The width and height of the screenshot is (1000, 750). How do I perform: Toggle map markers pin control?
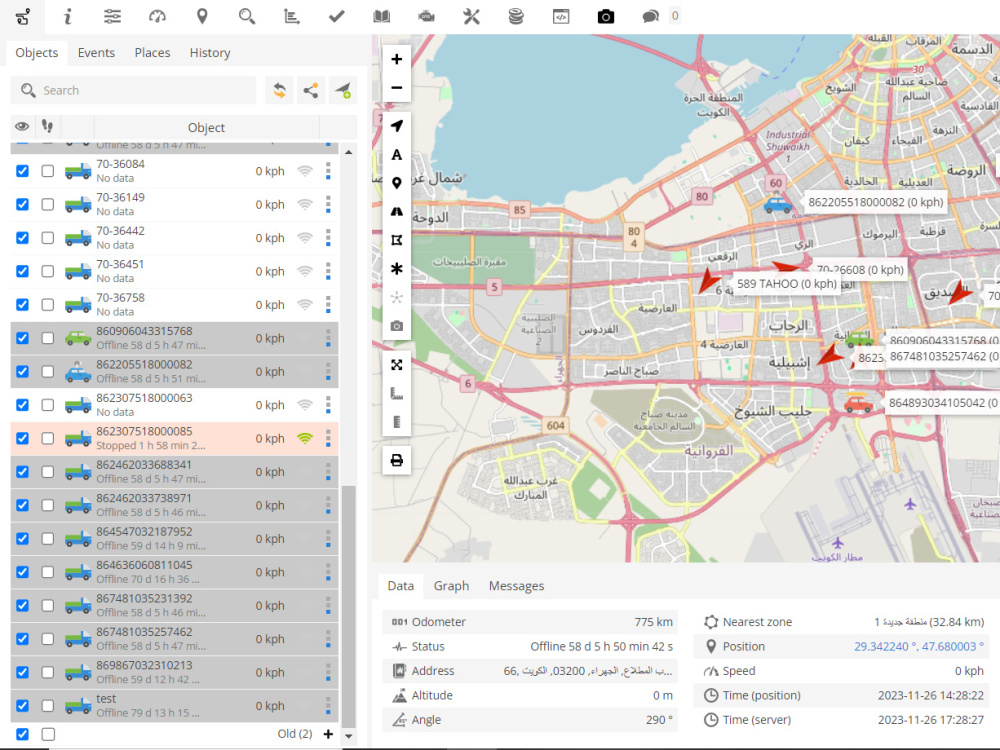(397, 183)
